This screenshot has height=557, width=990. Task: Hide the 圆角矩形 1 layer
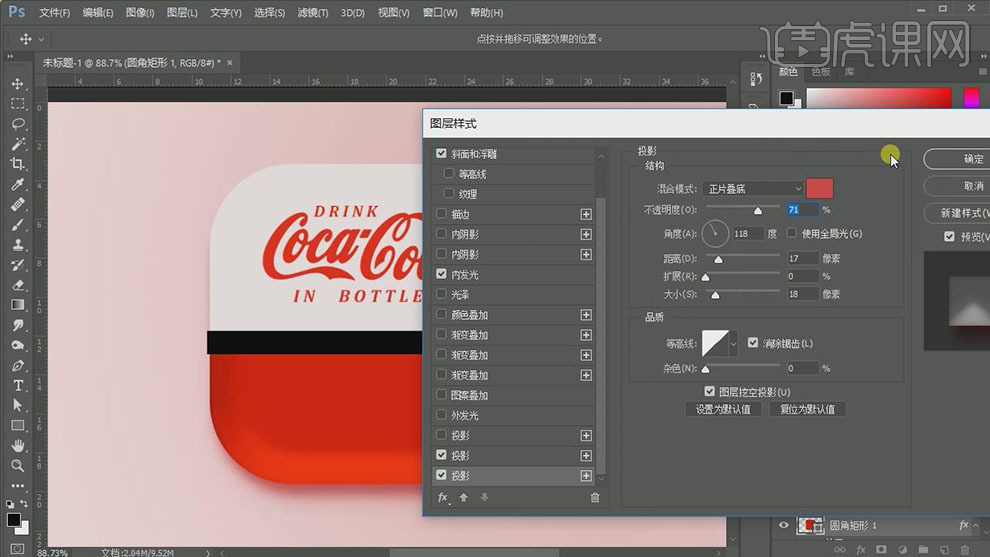(x=784, y=525)
